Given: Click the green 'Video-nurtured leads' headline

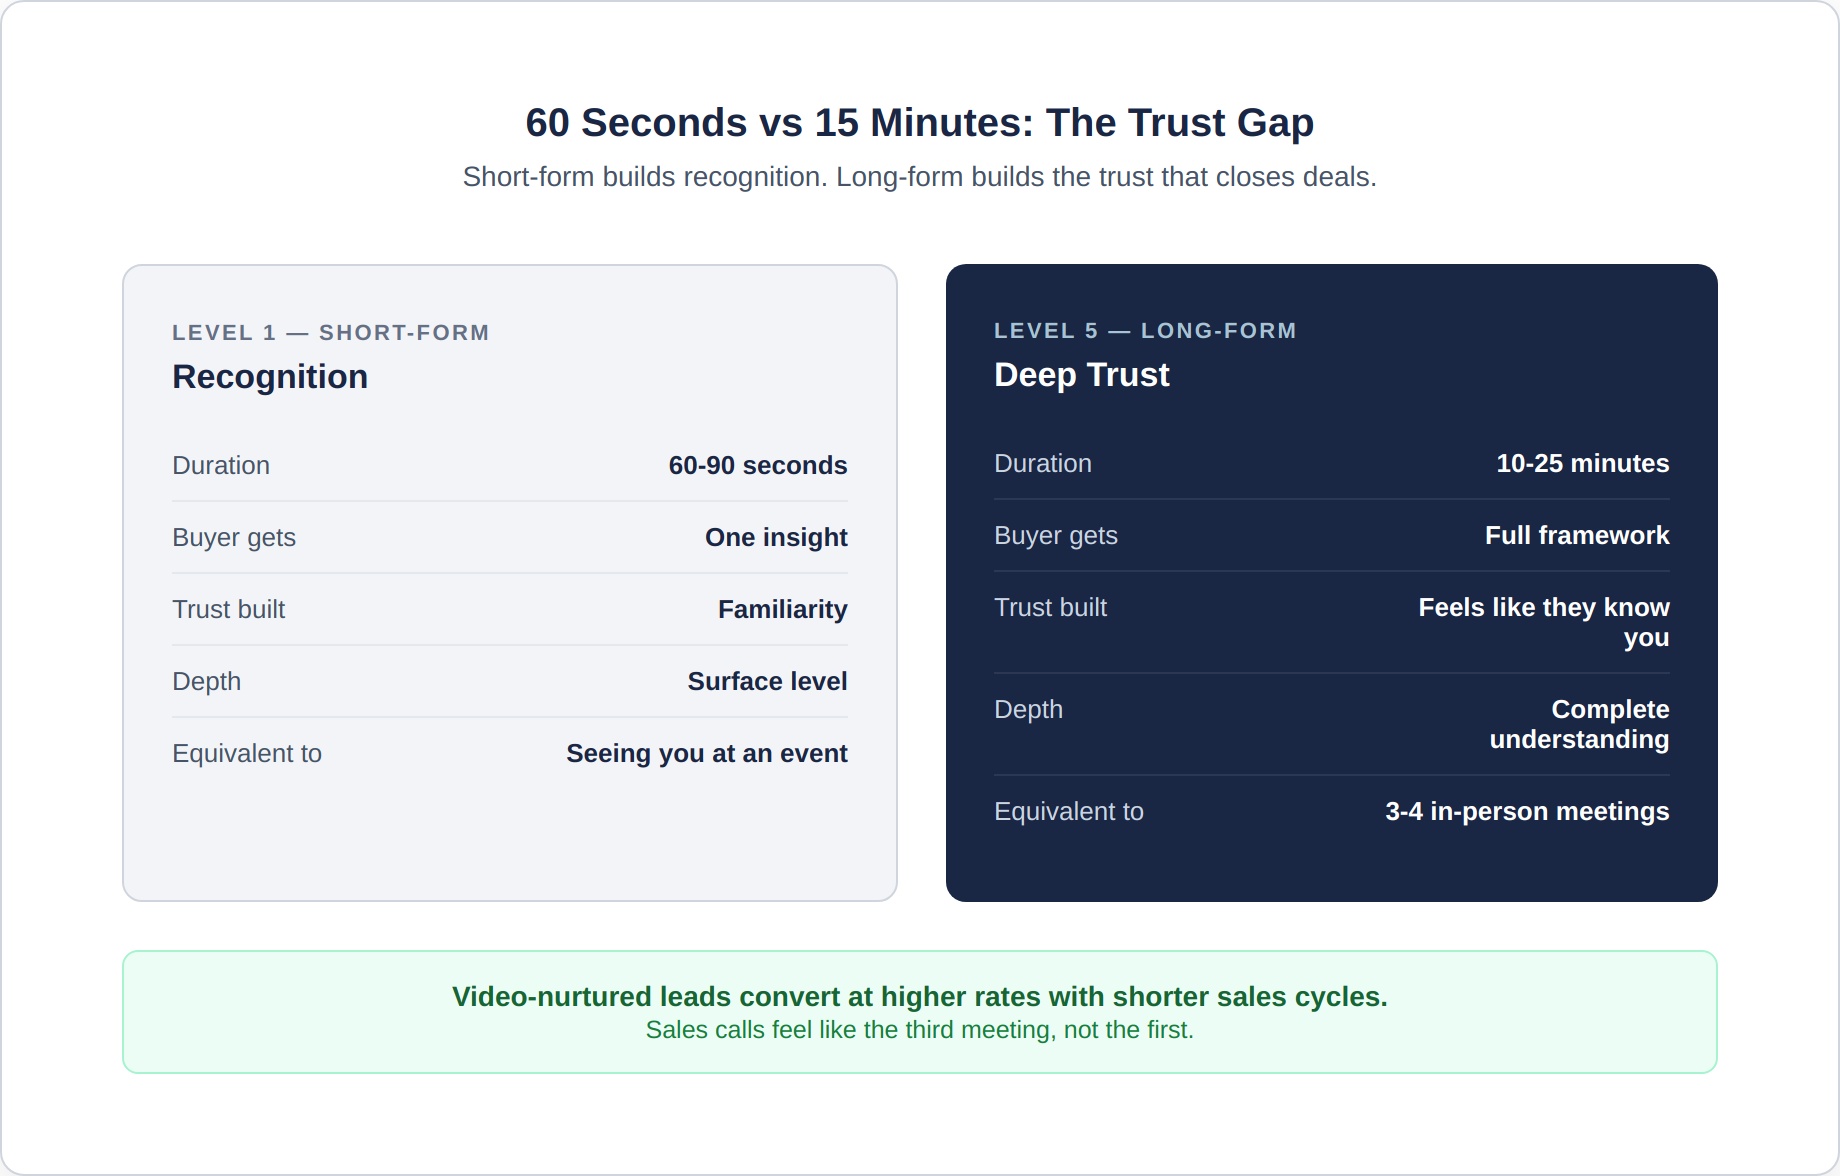Looking at the screenshot, I should tap(919, 997).
